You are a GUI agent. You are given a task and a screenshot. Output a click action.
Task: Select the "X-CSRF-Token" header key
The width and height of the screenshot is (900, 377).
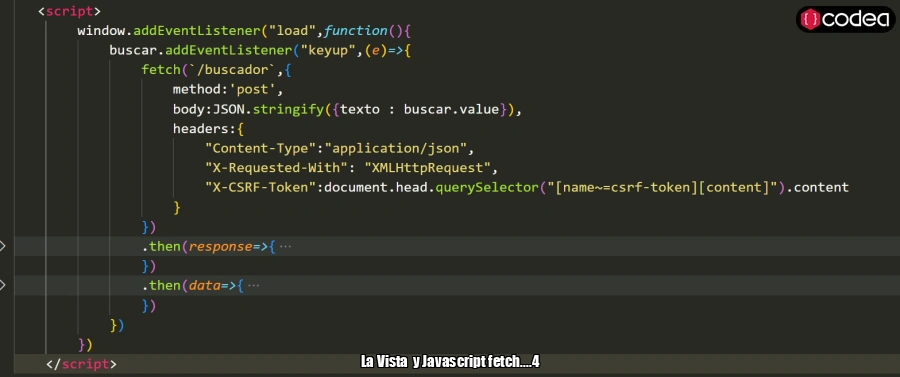[261, 188]
